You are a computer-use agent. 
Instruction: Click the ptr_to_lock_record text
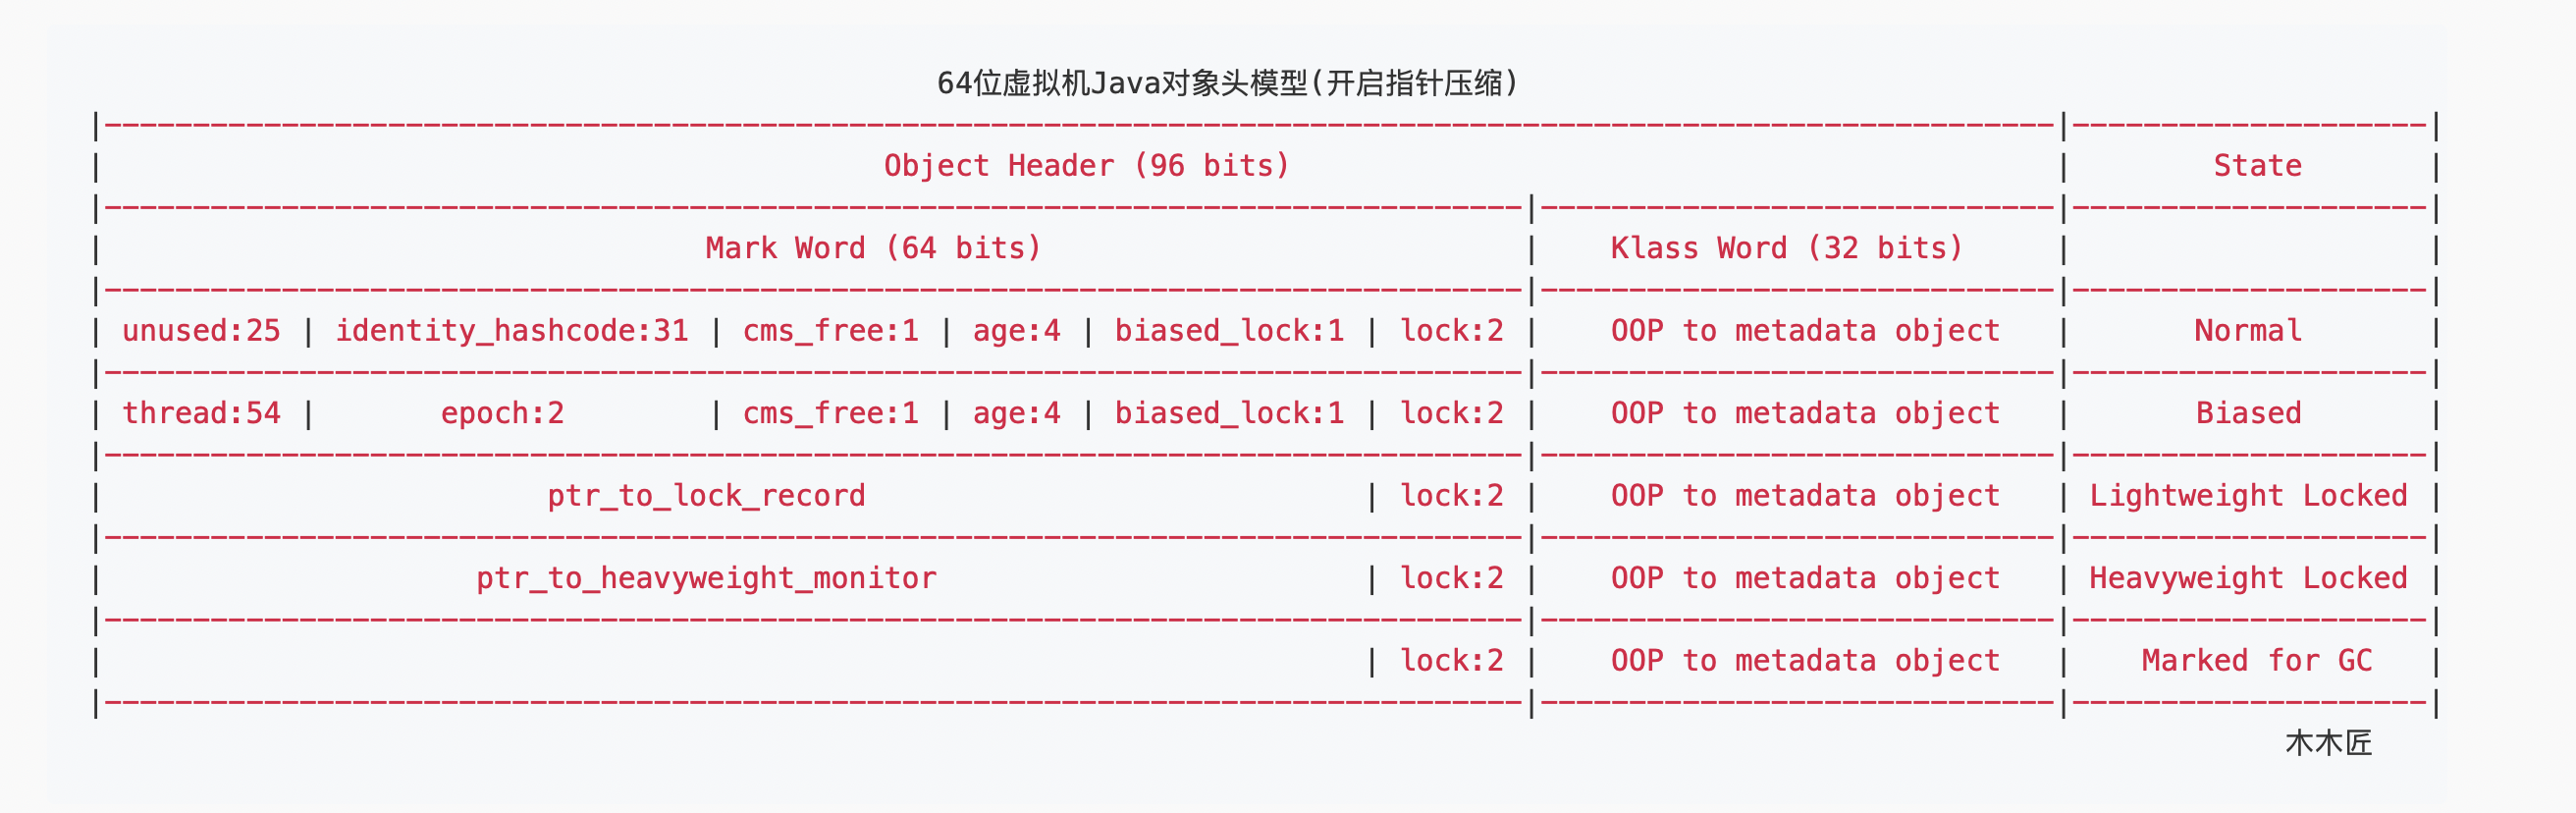pyautogui.click(x=706, y=496)
